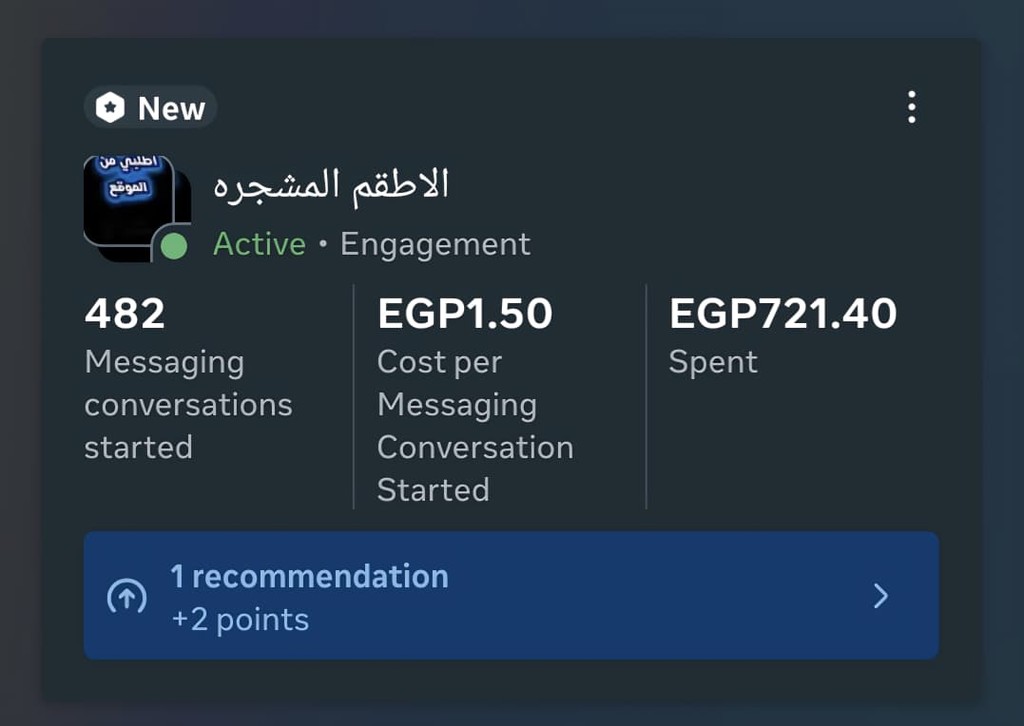Click the hexagon star icon beside New

tap(110, 108)
